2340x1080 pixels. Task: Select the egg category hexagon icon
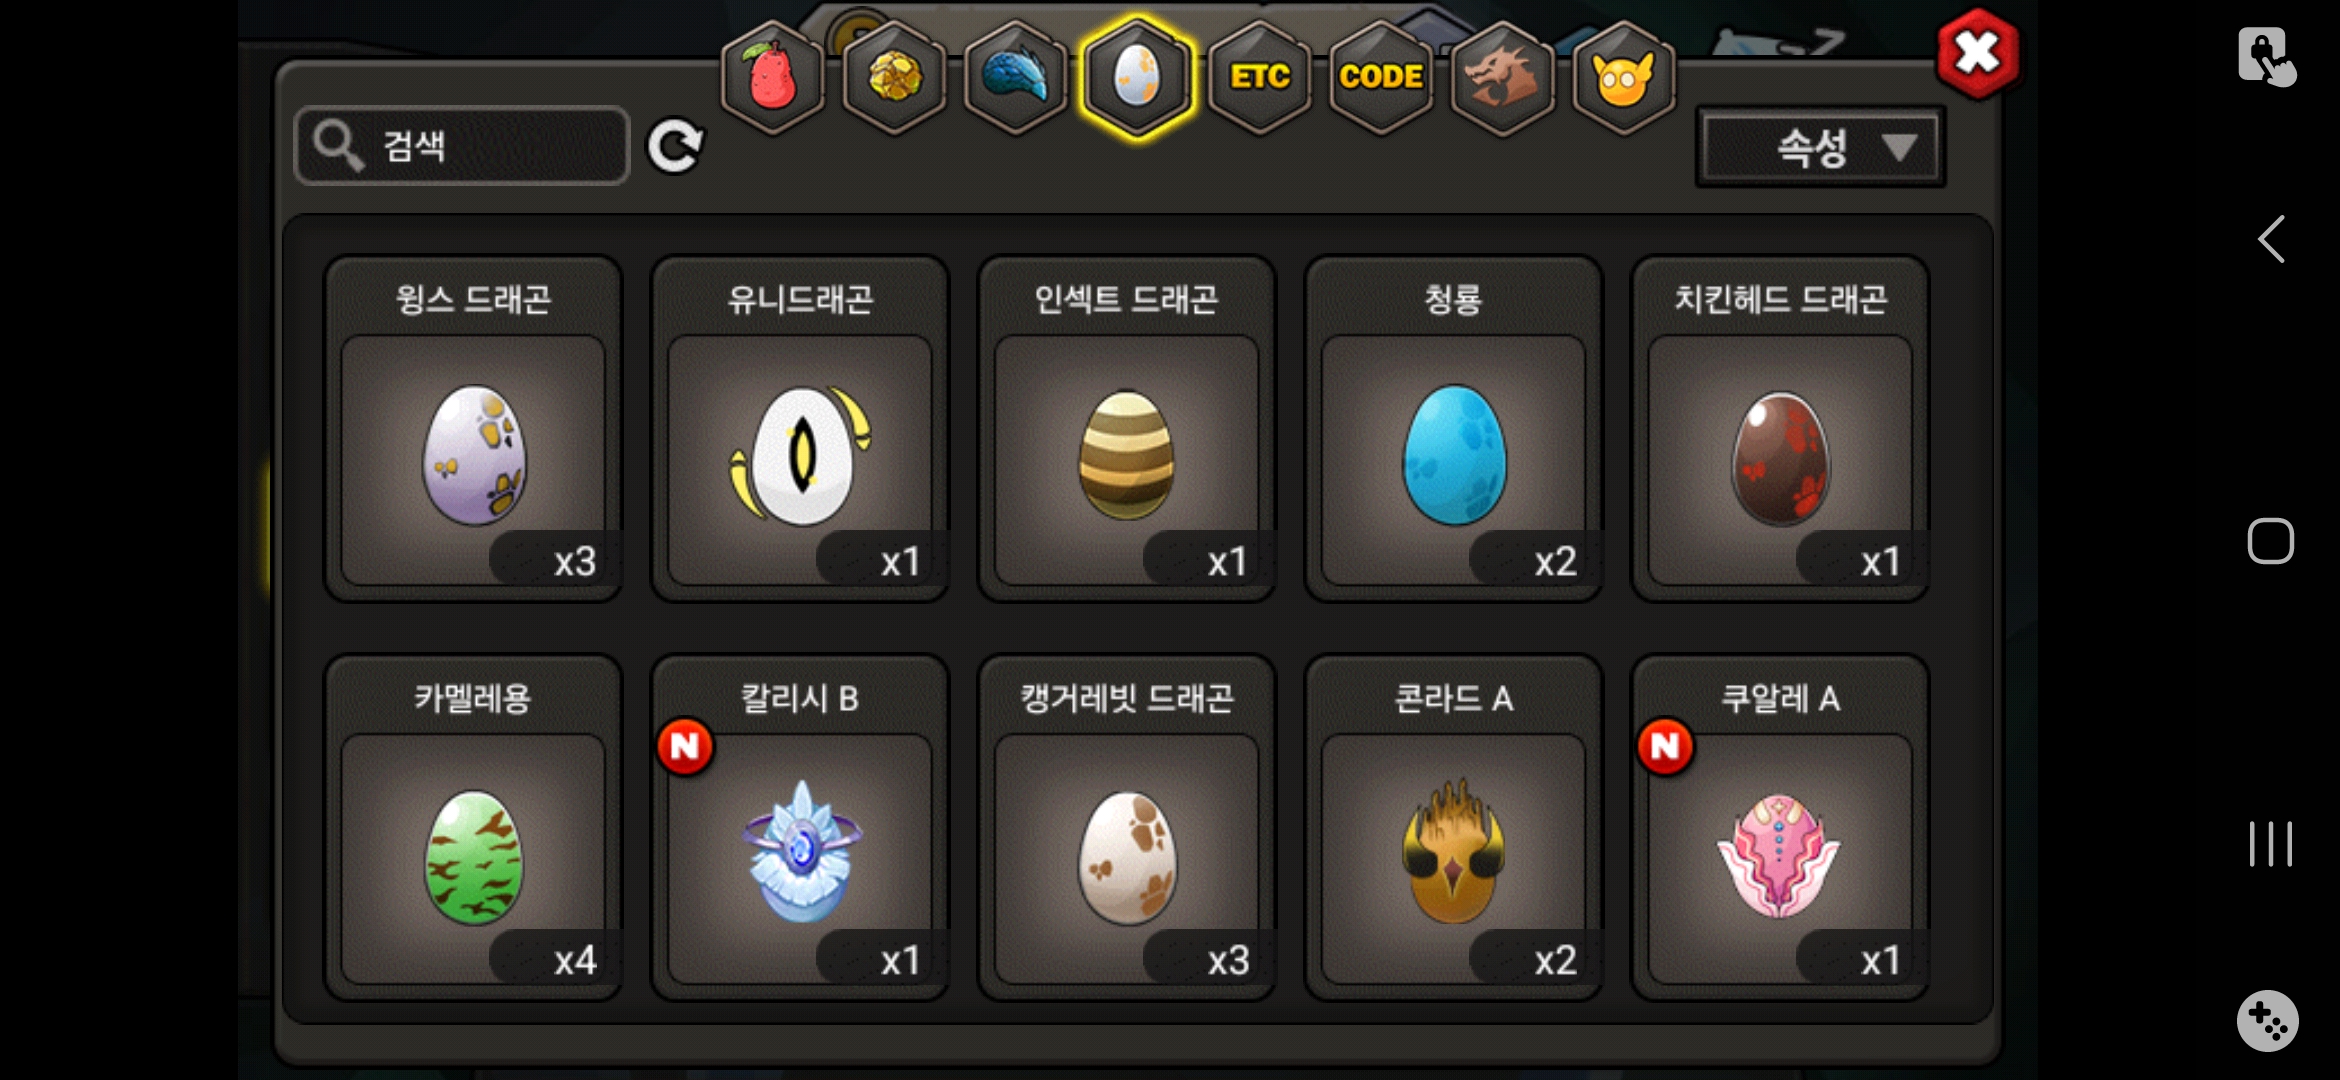[1137, 77]
